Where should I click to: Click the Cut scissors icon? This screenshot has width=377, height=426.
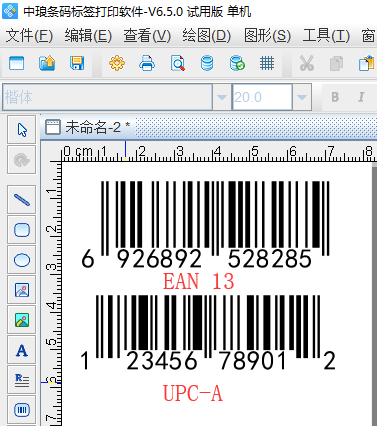coord(307,63)
